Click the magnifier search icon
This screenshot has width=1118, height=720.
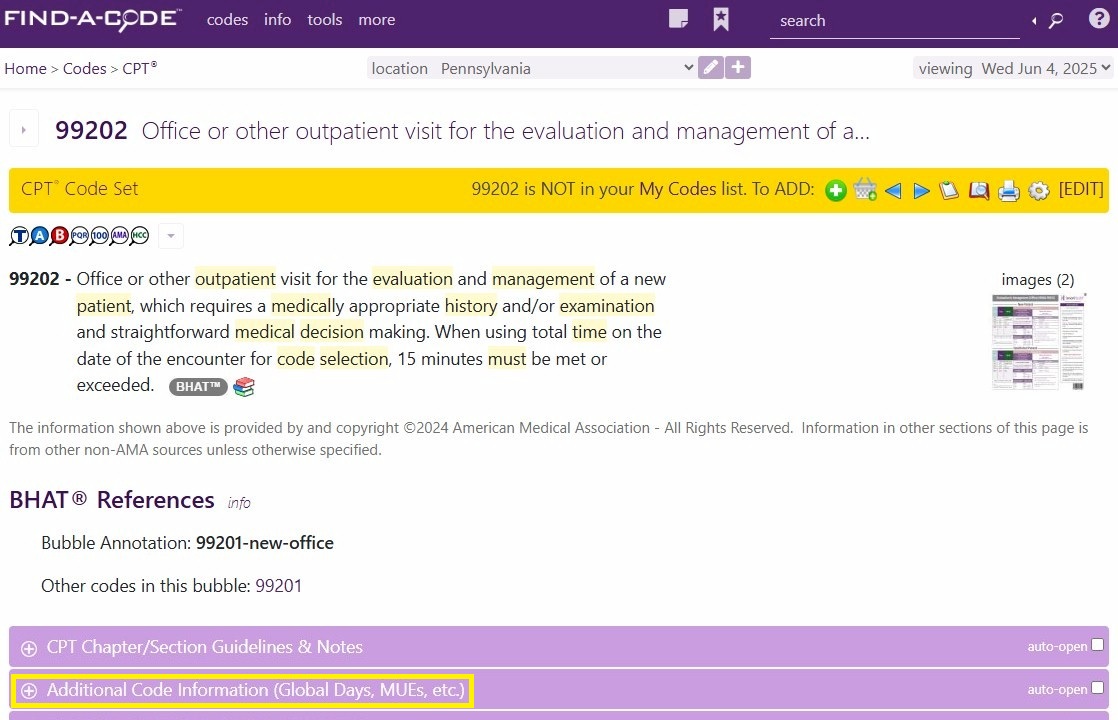(x=1056, y=21)
